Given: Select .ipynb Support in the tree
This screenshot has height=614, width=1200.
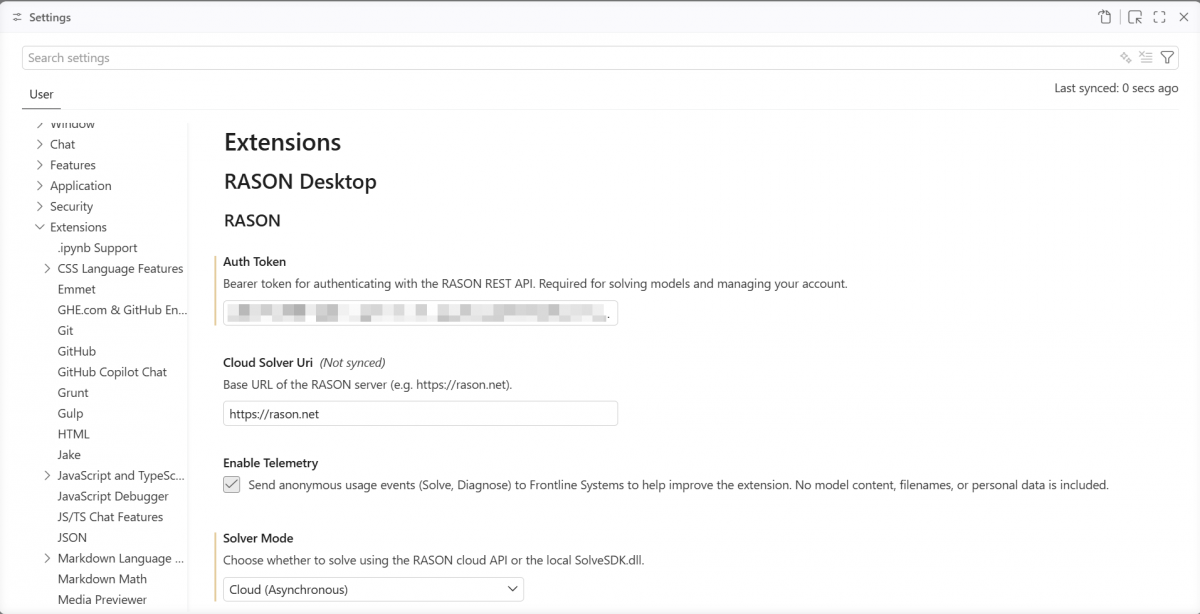Looking at the screenshot, I should coord(97,248).
